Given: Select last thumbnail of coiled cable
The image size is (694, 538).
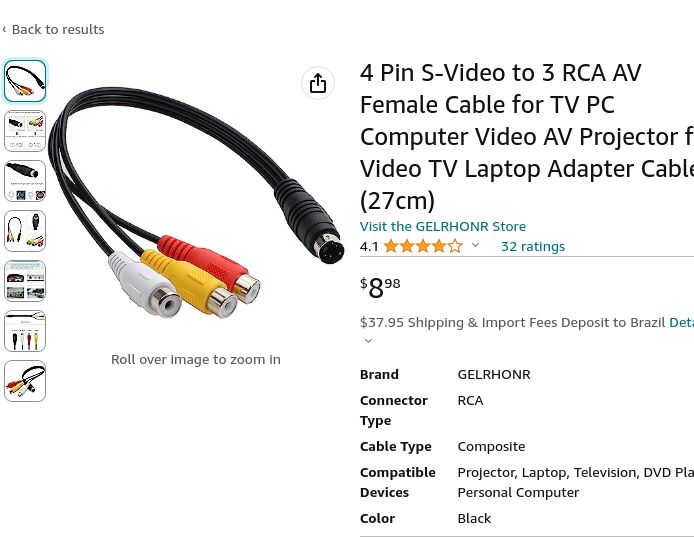Looking at the screenshot, I should click(x=25, y=381).
